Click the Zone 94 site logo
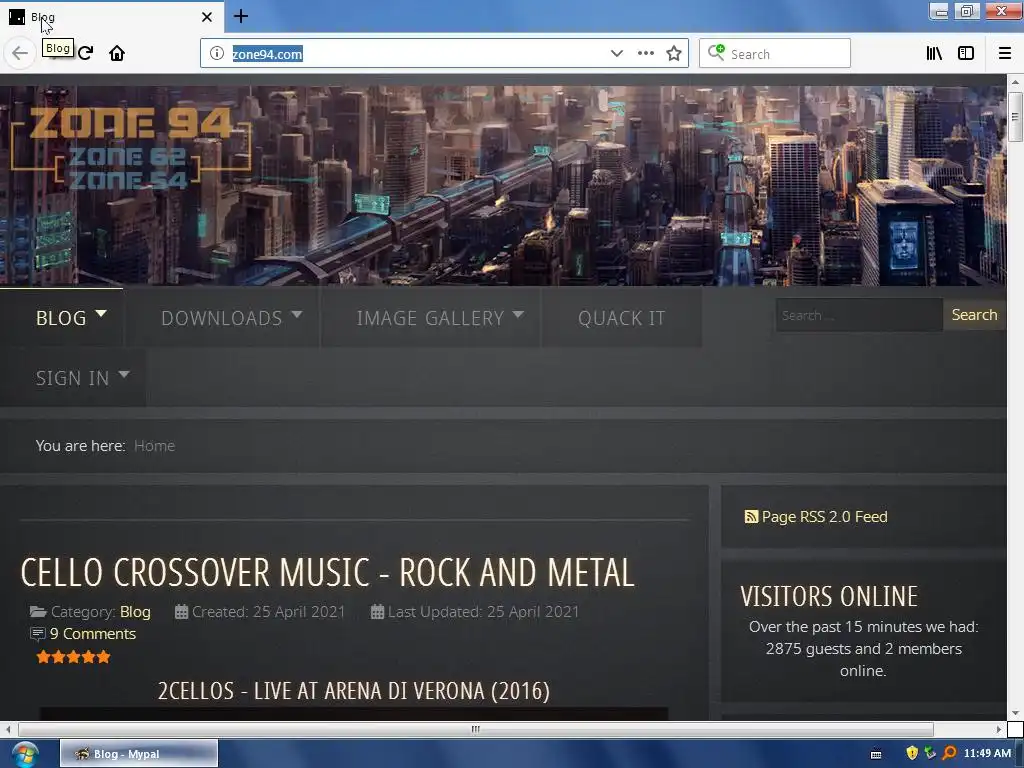The image size is (1024, 768). [131, 148]
